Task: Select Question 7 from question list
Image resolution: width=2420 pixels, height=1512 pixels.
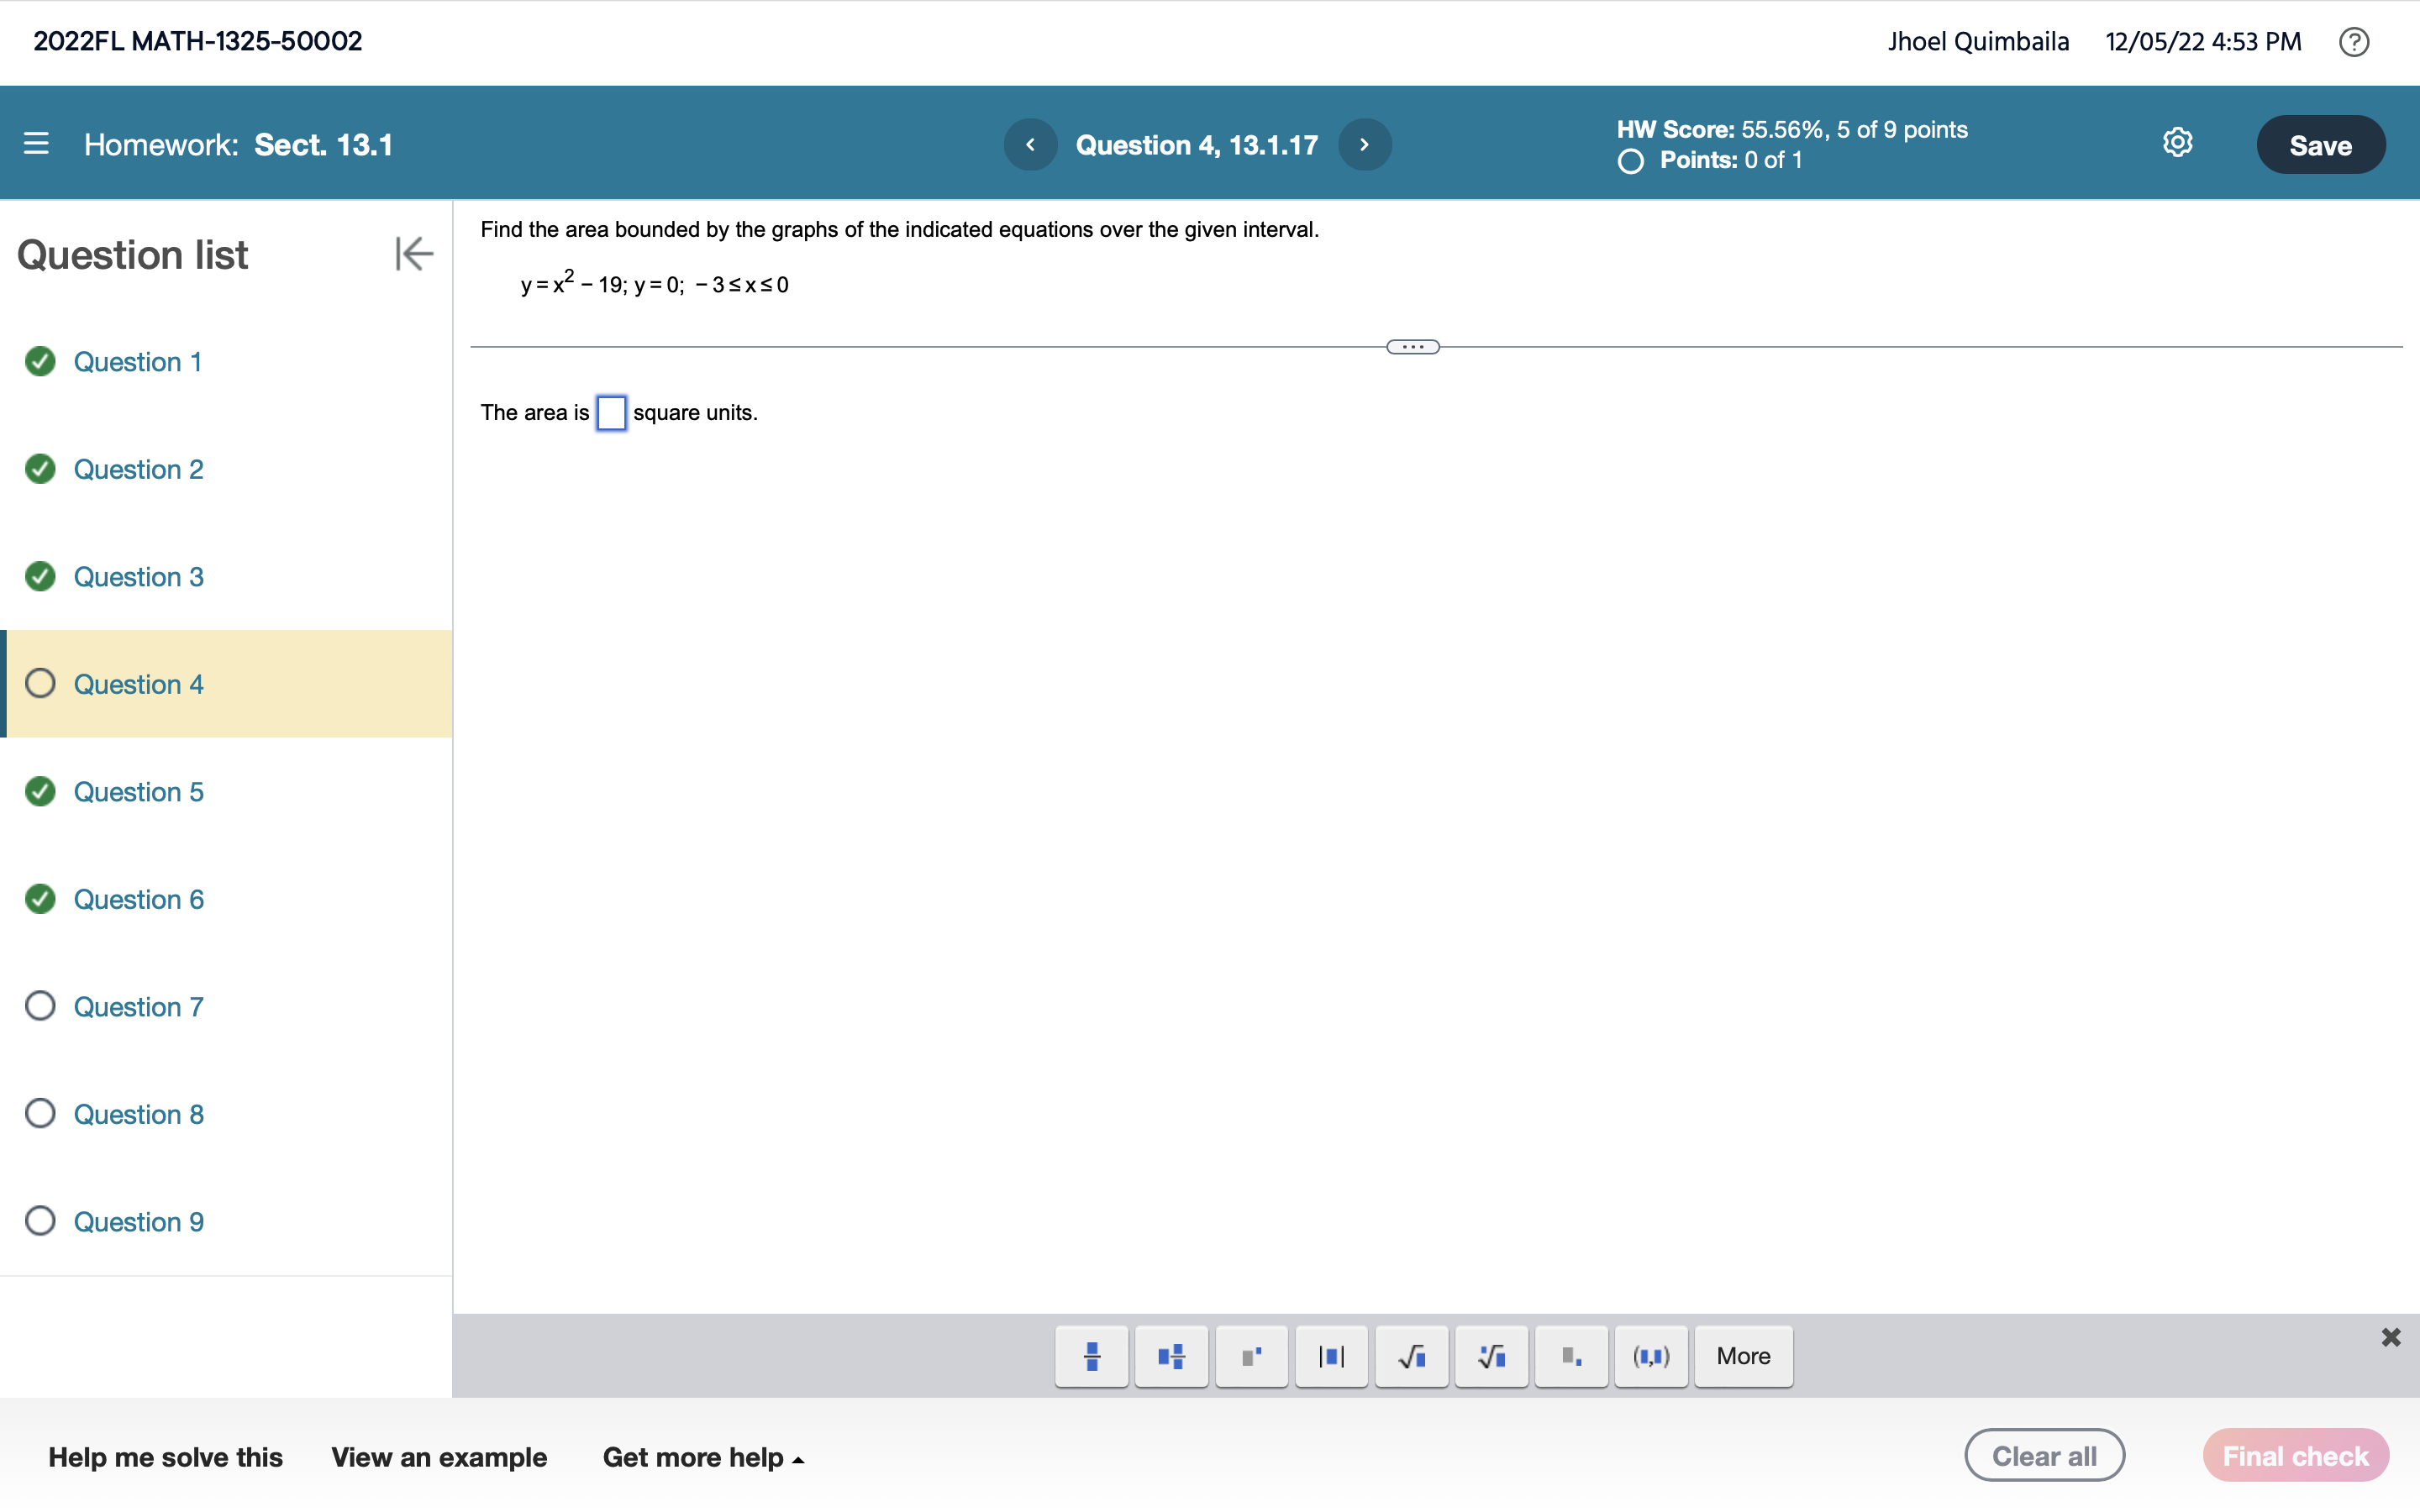Action: coord(138,1005)
